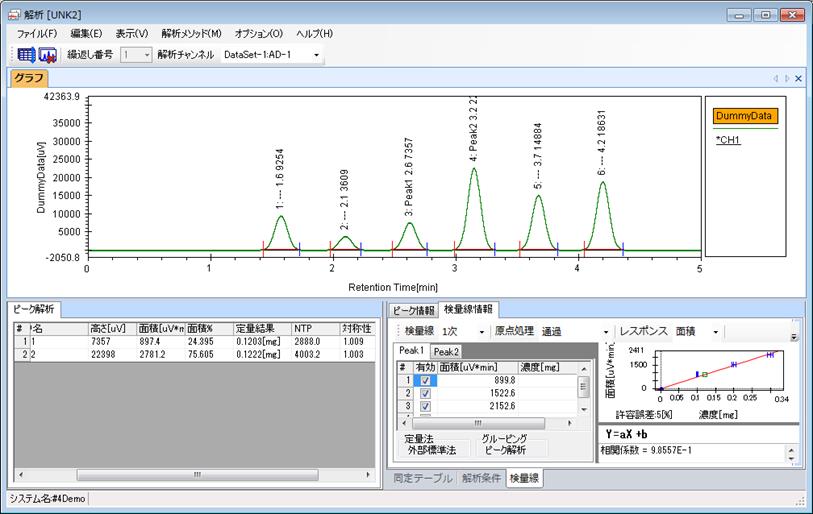Click the *CH1 channel link in legend

[x=727, y=140]
